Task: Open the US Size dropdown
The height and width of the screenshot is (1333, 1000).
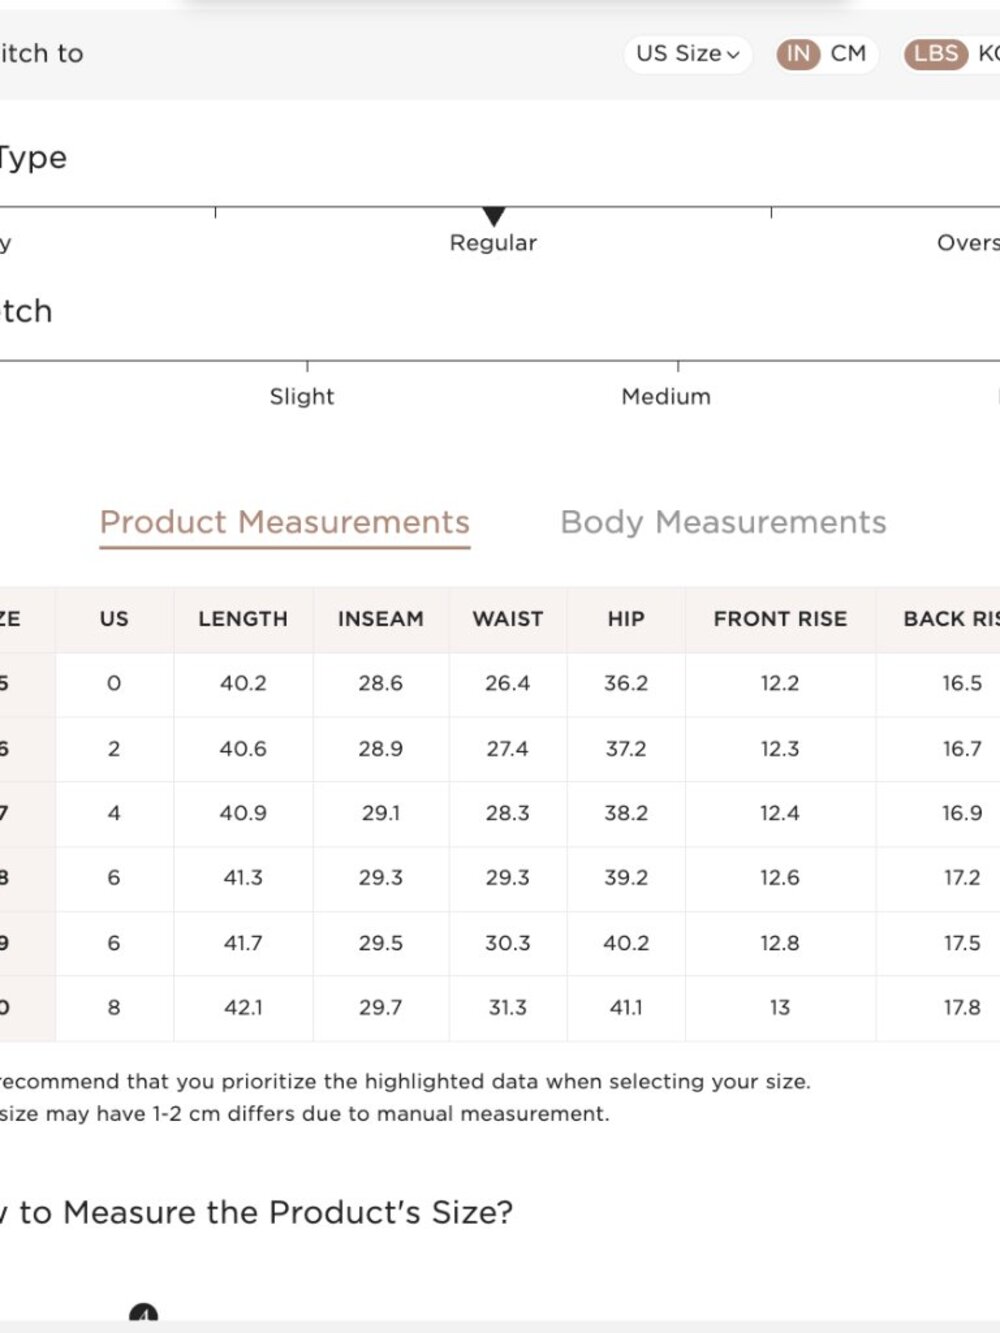Action: [687, 54]
